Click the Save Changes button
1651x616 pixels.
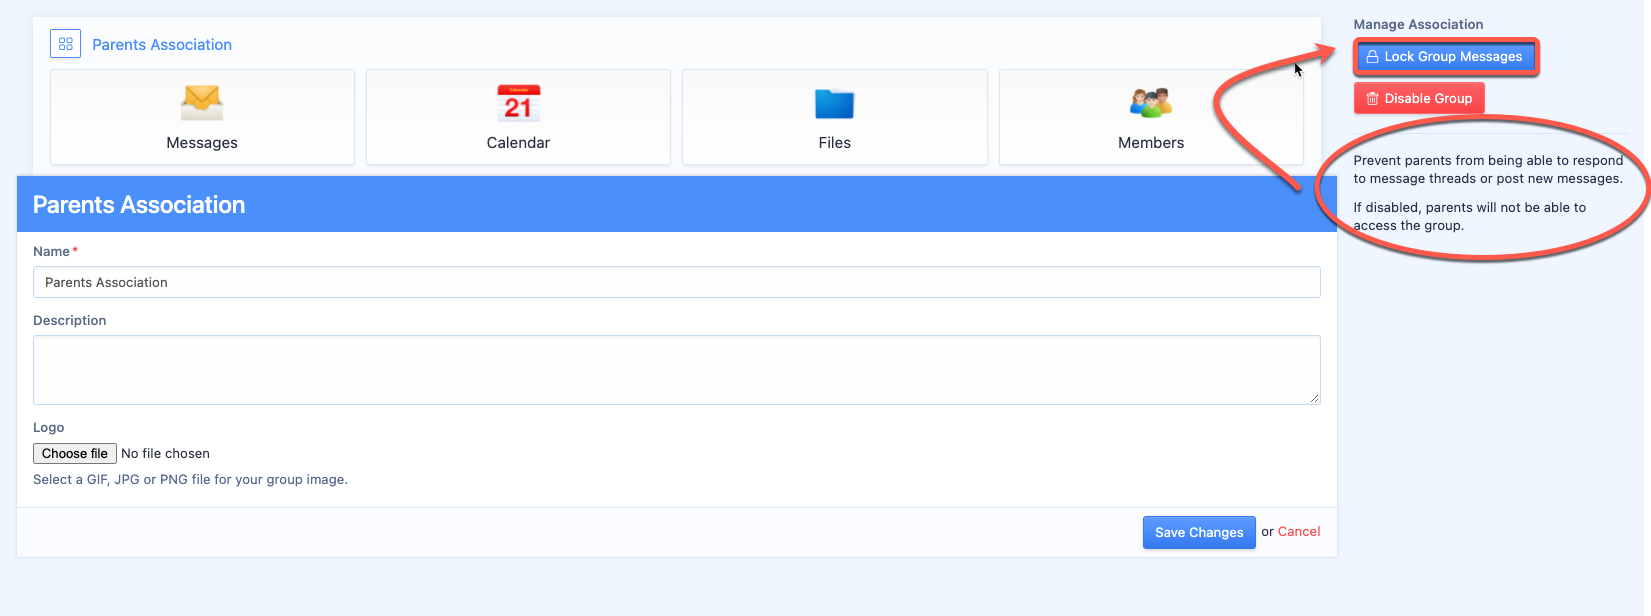(1199, 533)
